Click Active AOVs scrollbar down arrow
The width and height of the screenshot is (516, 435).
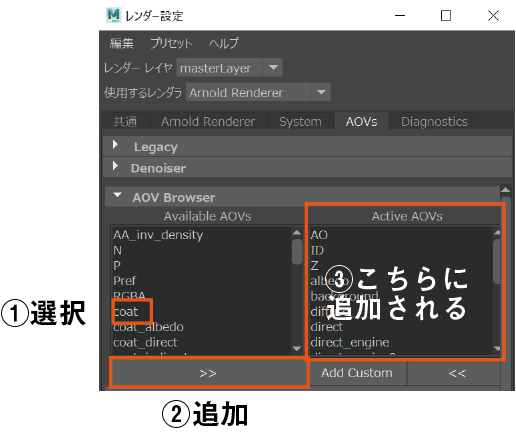click(497, 349)
